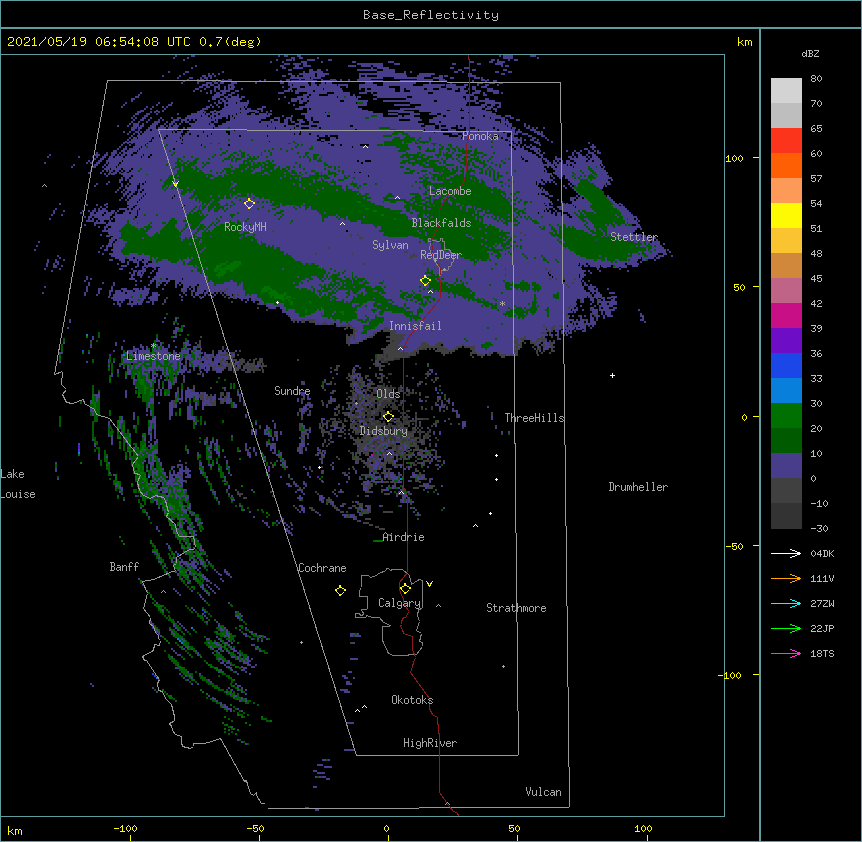862x842 pixels.
Task: Click the ThreeHills label
Action: 534,418
